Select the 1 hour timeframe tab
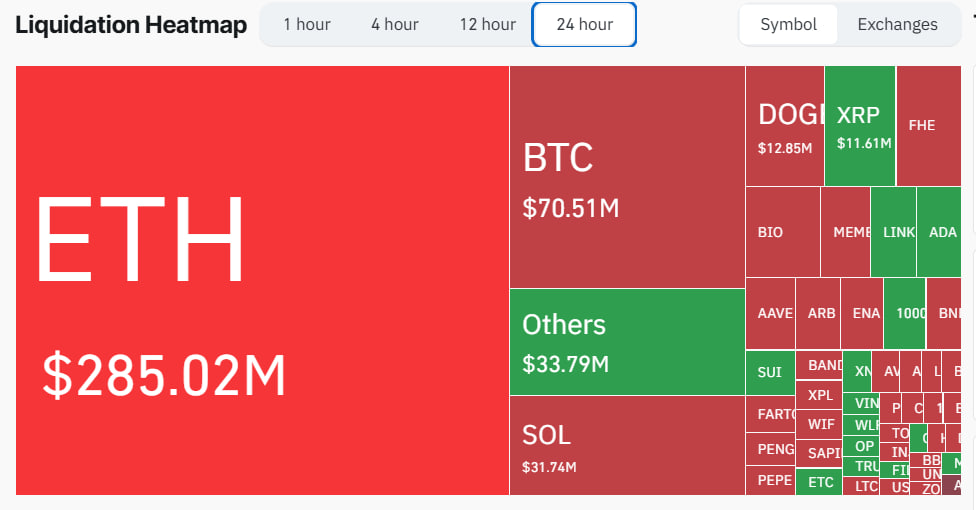Image resolution: width=976 pixels, height=510 pixels. tap(307, 24)
